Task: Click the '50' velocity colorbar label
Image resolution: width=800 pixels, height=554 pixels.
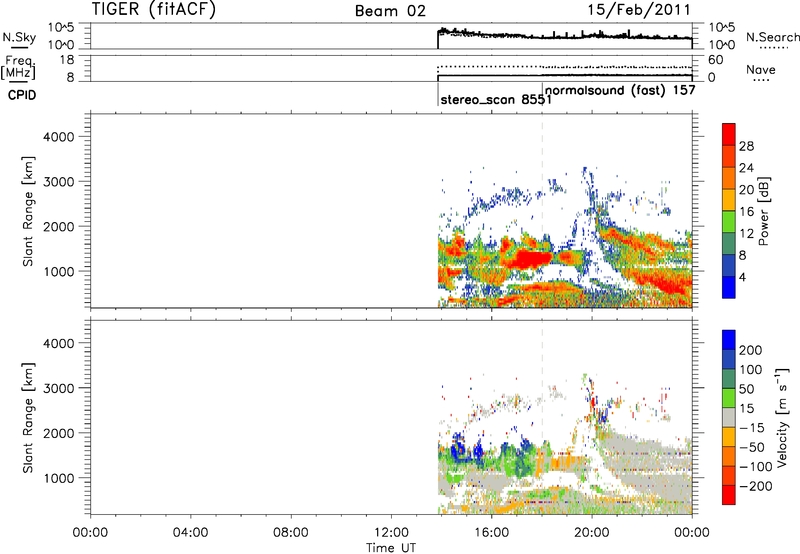Action: 746,389
